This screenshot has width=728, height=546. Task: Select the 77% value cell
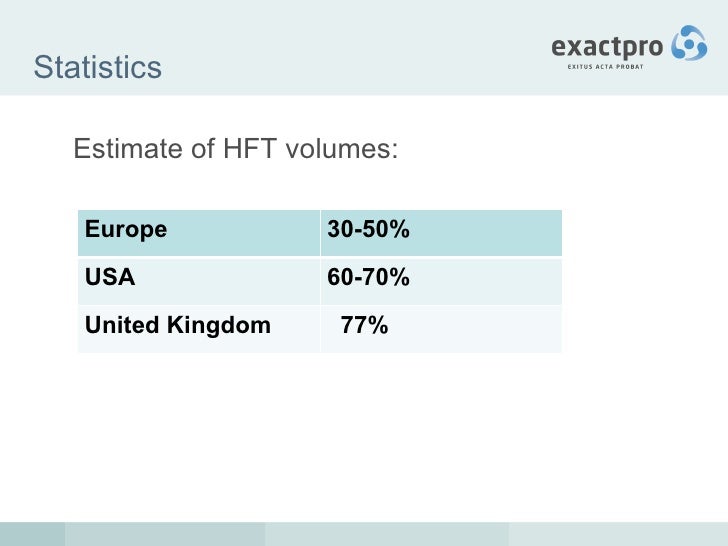point(441,329)
